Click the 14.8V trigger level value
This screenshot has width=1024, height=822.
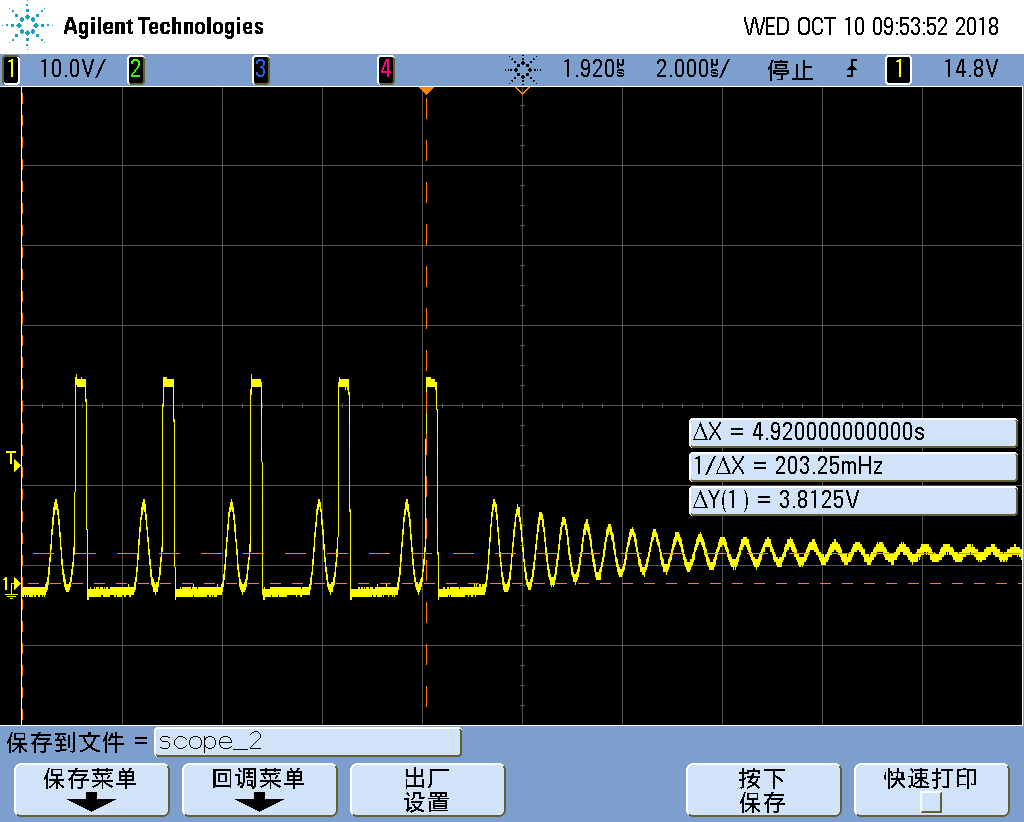pos(970,69)
